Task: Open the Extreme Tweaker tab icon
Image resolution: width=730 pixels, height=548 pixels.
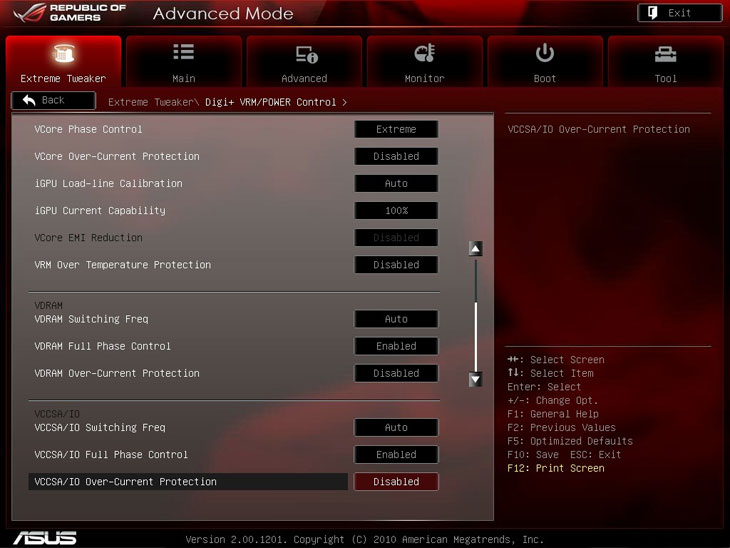Action: [63, 54]
